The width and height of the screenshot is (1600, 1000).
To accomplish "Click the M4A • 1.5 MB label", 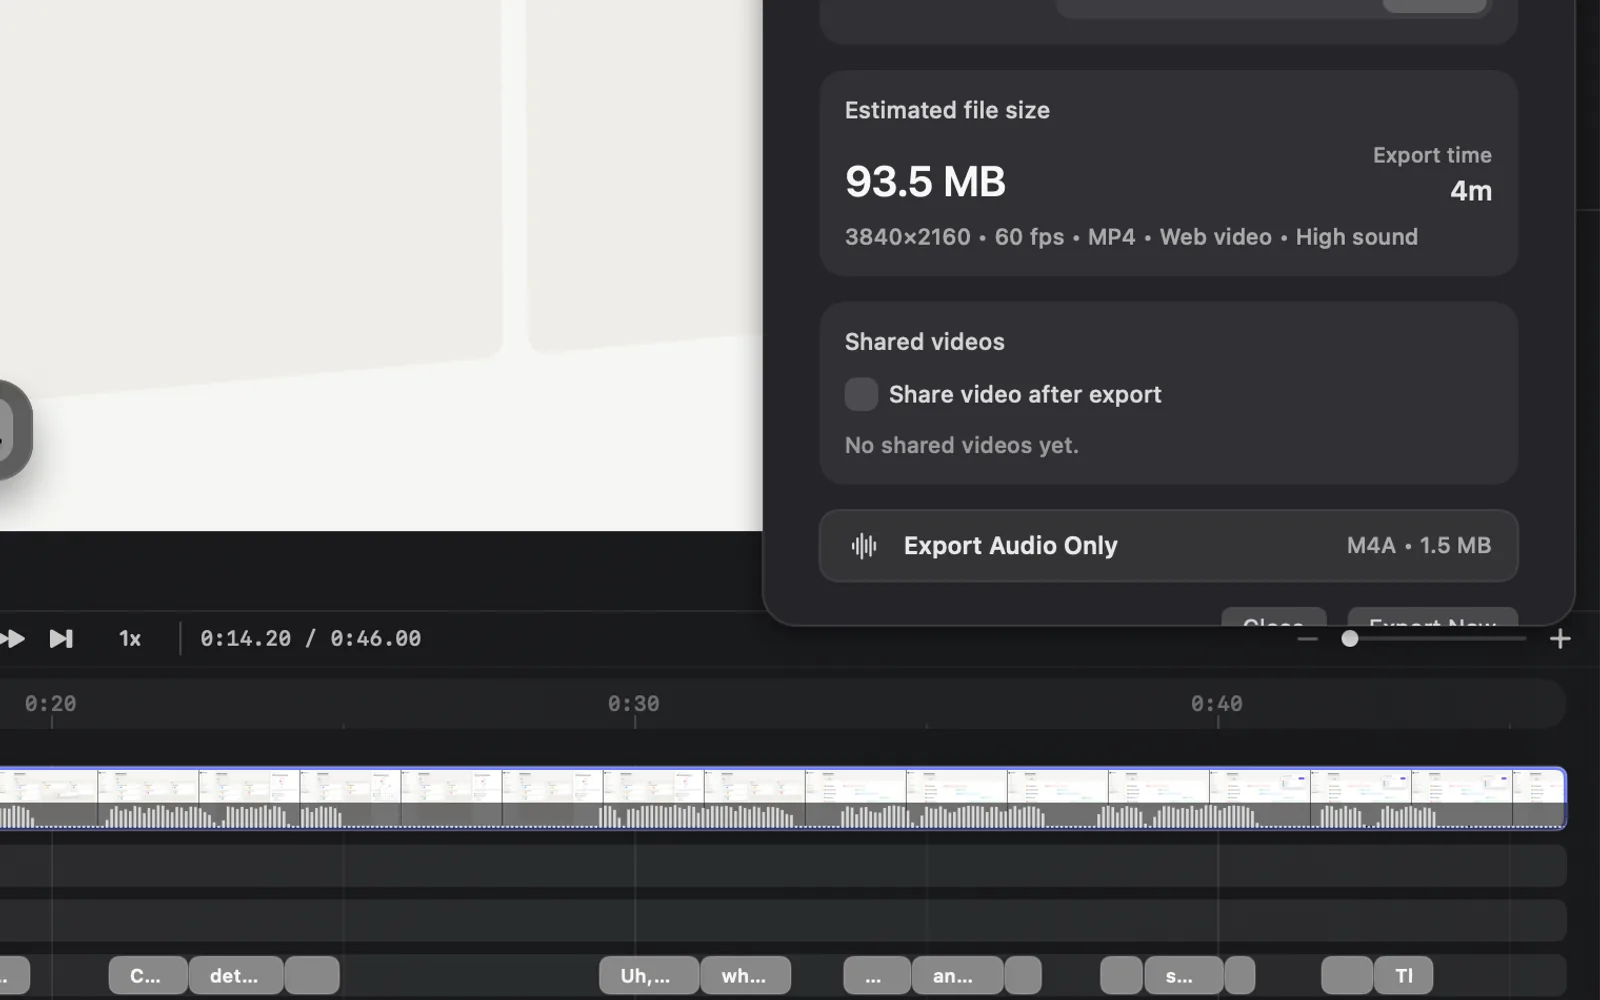I will click(1418, 545).
